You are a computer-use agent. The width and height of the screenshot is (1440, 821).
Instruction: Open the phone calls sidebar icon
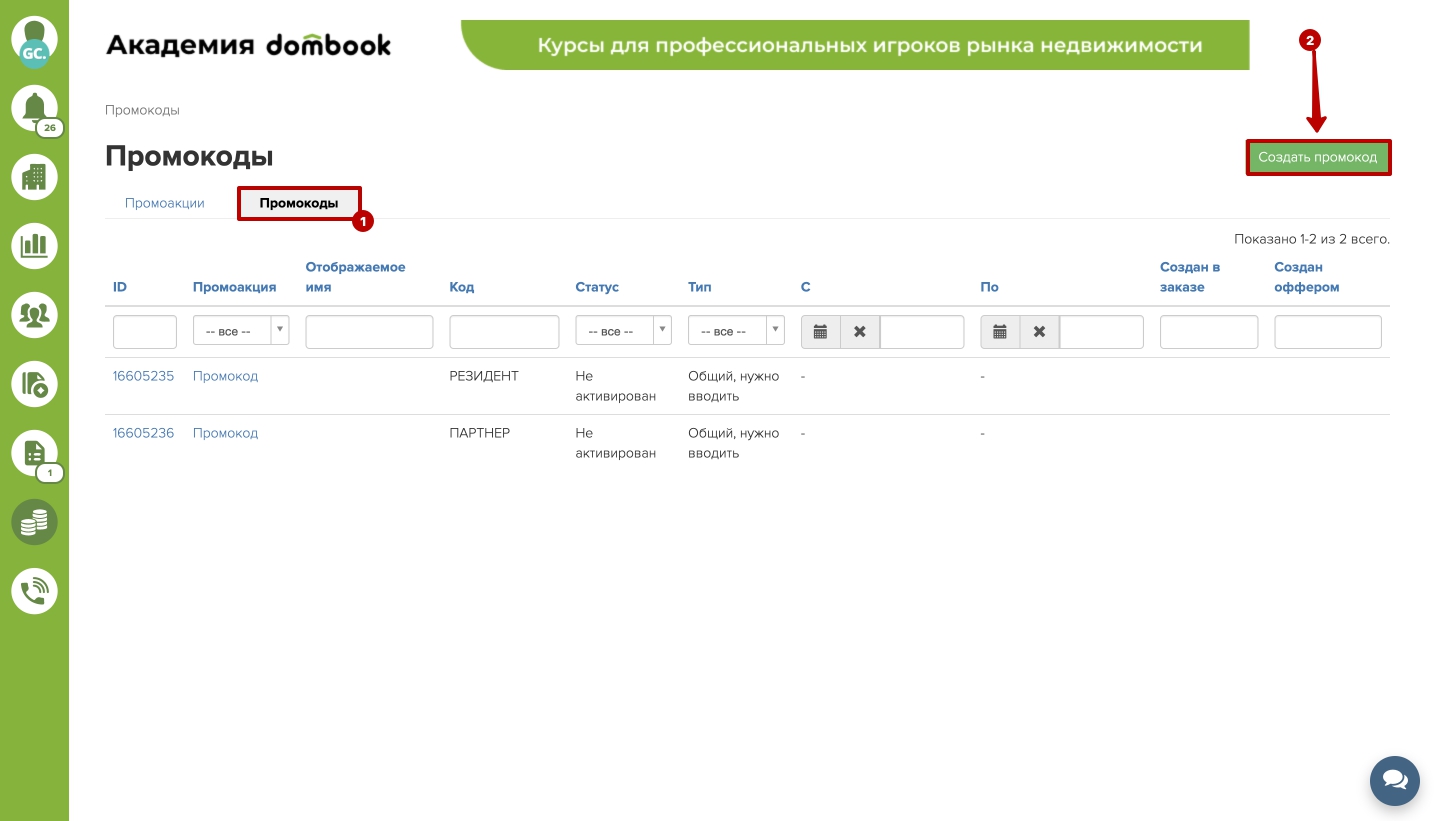coord(34,591)
